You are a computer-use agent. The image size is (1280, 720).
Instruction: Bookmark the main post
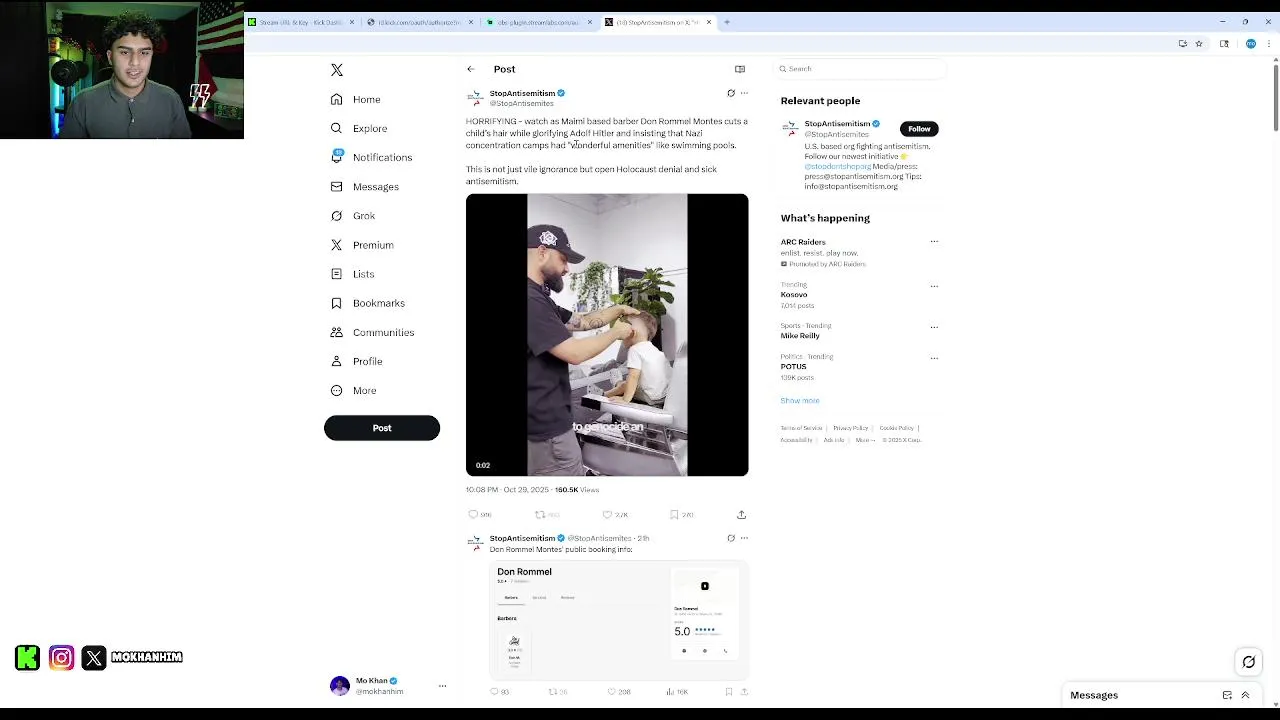pos(674,514)
